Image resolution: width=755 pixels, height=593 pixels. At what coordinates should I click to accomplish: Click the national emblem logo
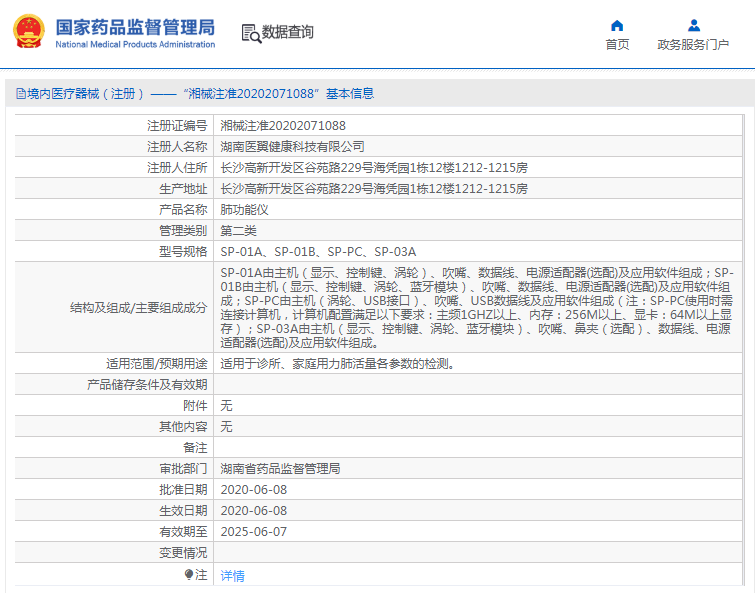click(x=29, y=32)
